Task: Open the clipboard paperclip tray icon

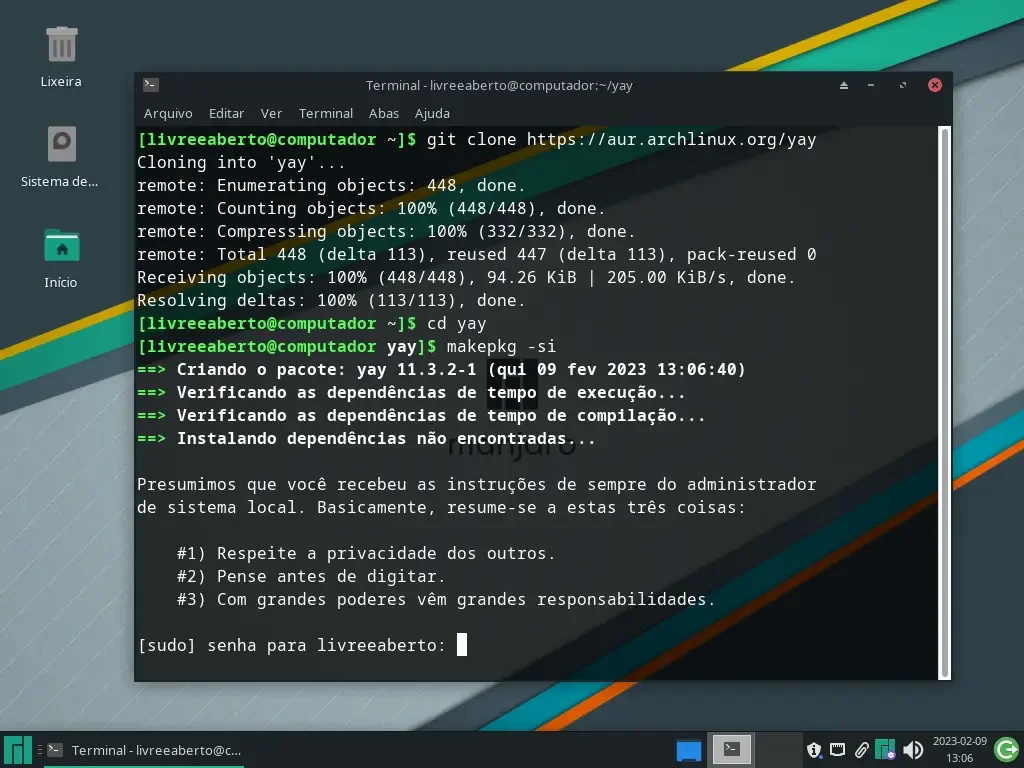Action: [861, 750]
